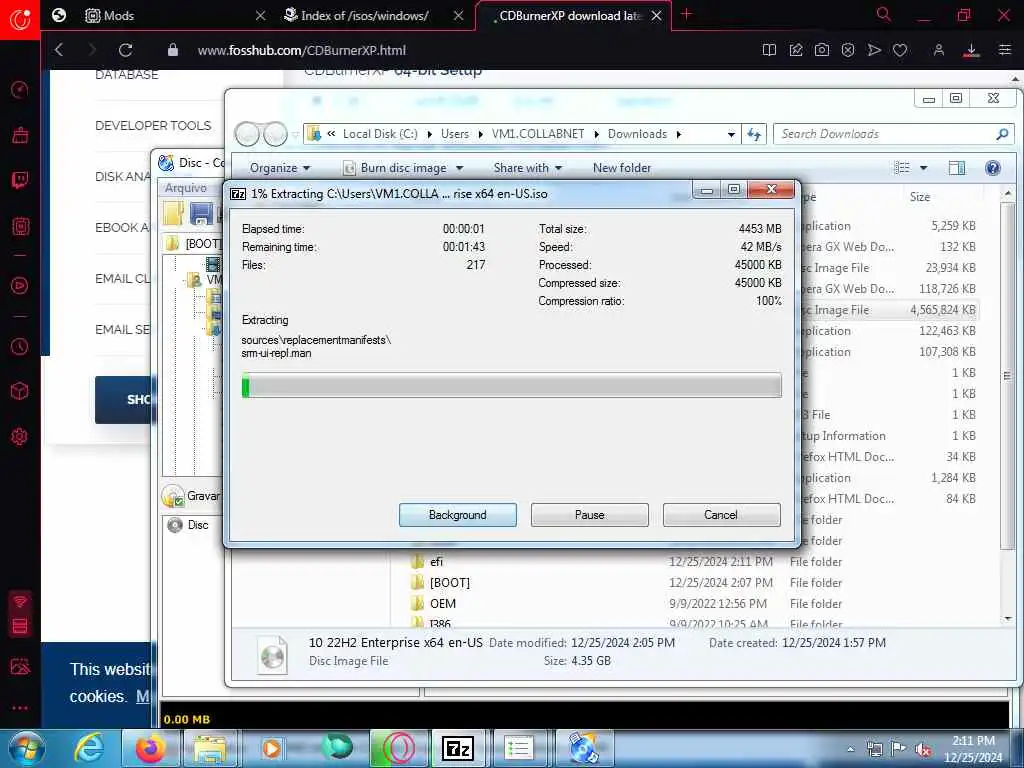Open Arquivo menu in CDBurnerXP

coord(185,187)
